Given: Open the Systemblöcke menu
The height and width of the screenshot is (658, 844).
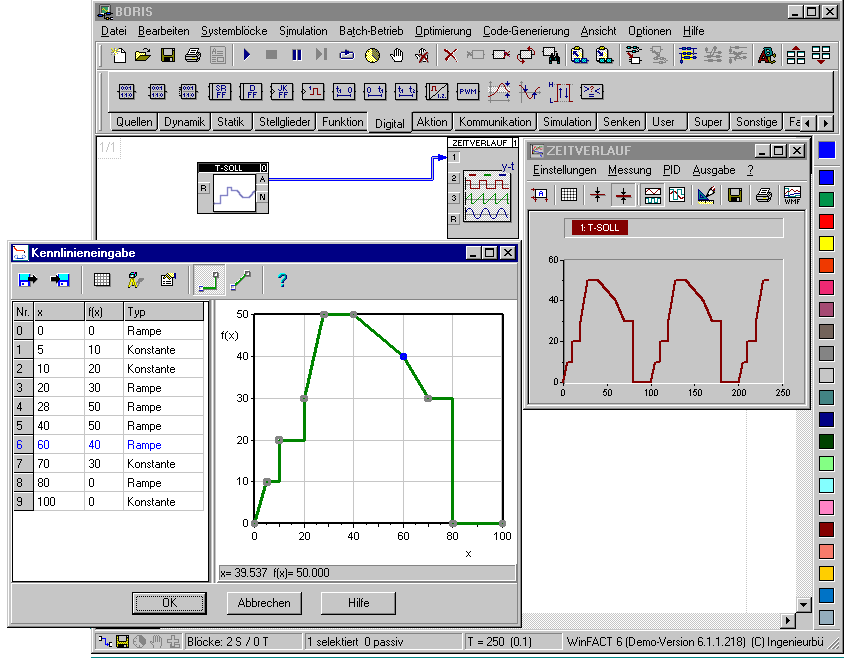Looking at the screenshot, I should click(234, 31).
